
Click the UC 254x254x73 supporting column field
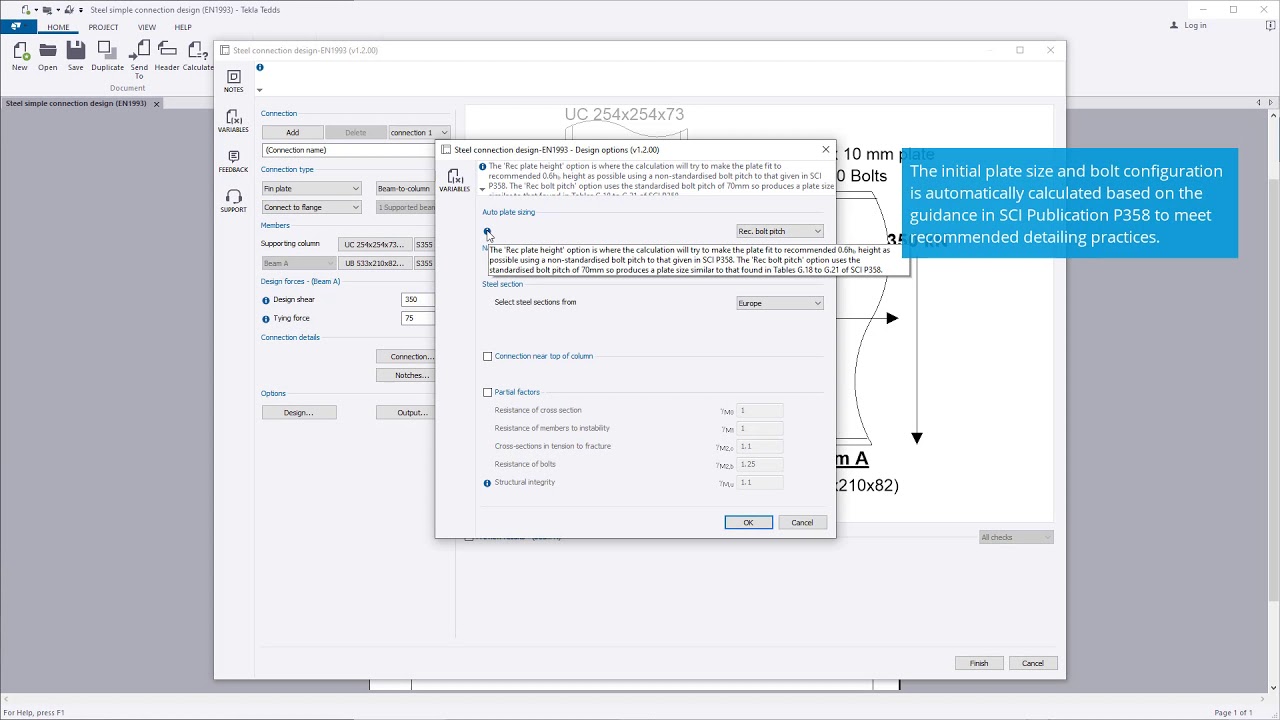tap(373, 245)
